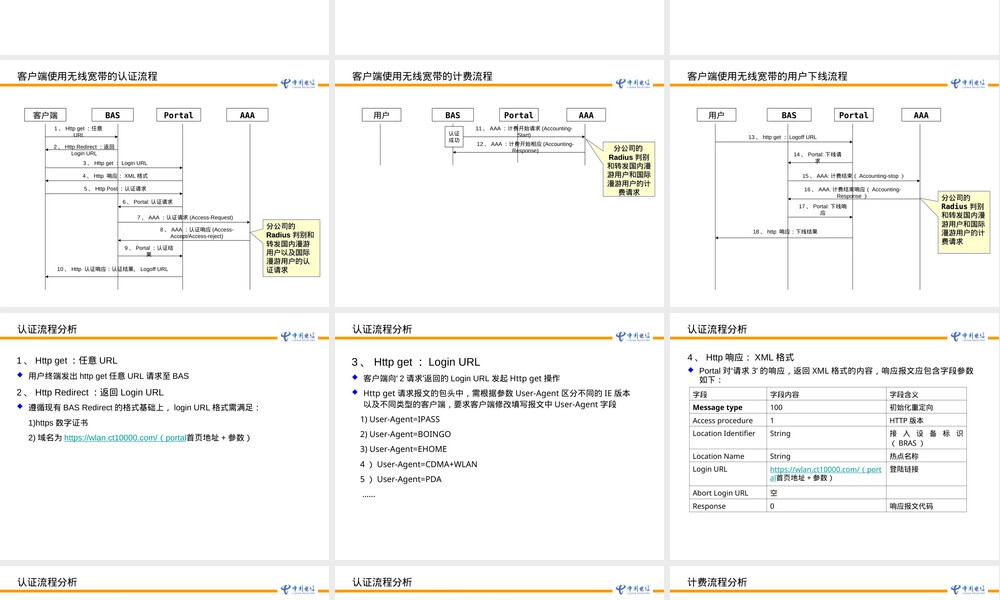Click the Portal box in the 用户下线流程 diagram

tap(853, 115)
